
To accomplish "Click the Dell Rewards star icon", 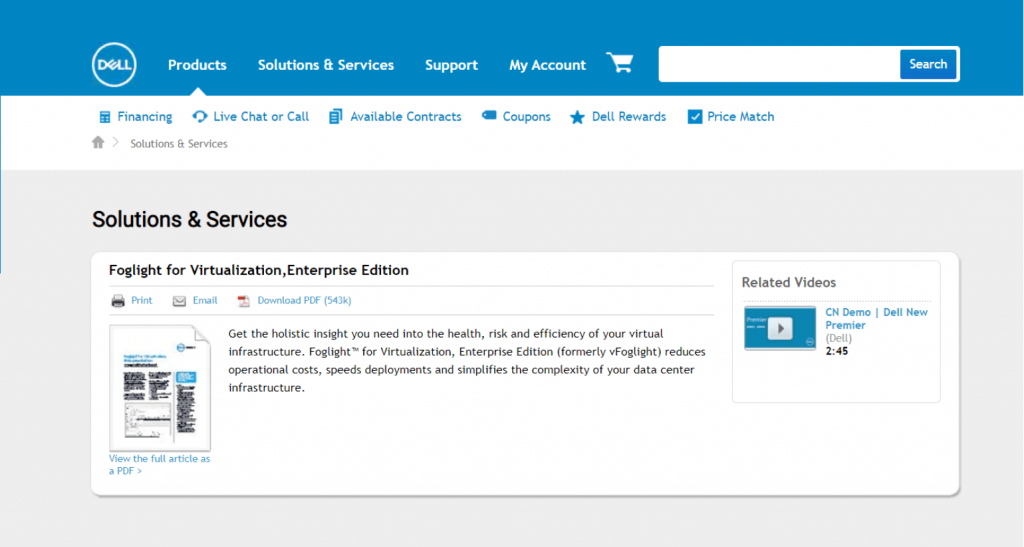I will pos(577,117).
